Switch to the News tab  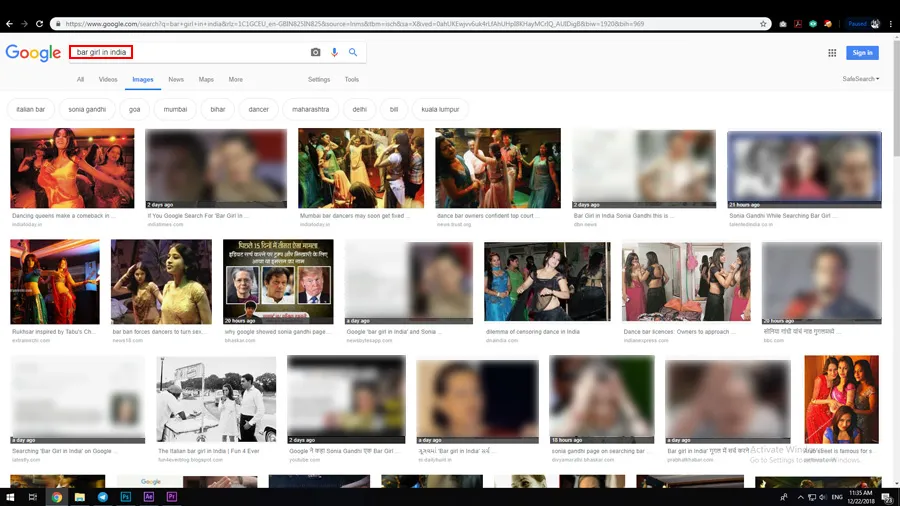pos(176,80)
